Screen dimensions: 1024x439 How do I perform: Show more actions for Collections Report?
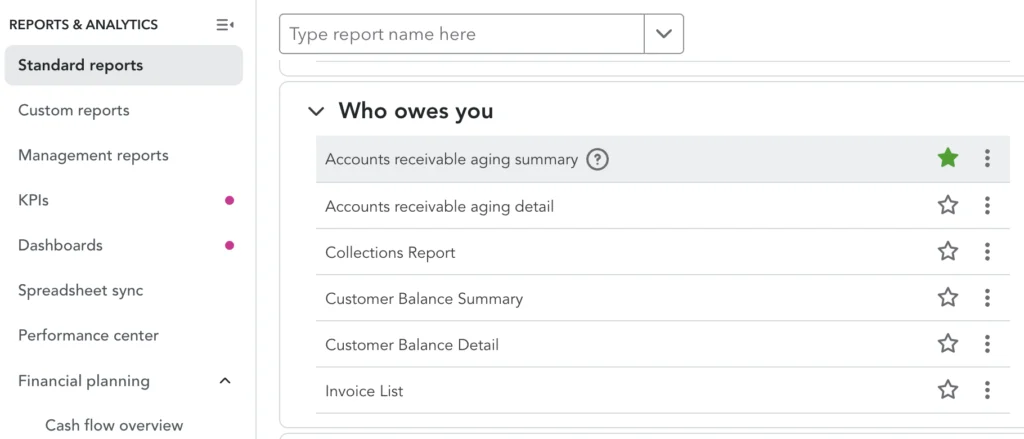(x=987, y=252)
